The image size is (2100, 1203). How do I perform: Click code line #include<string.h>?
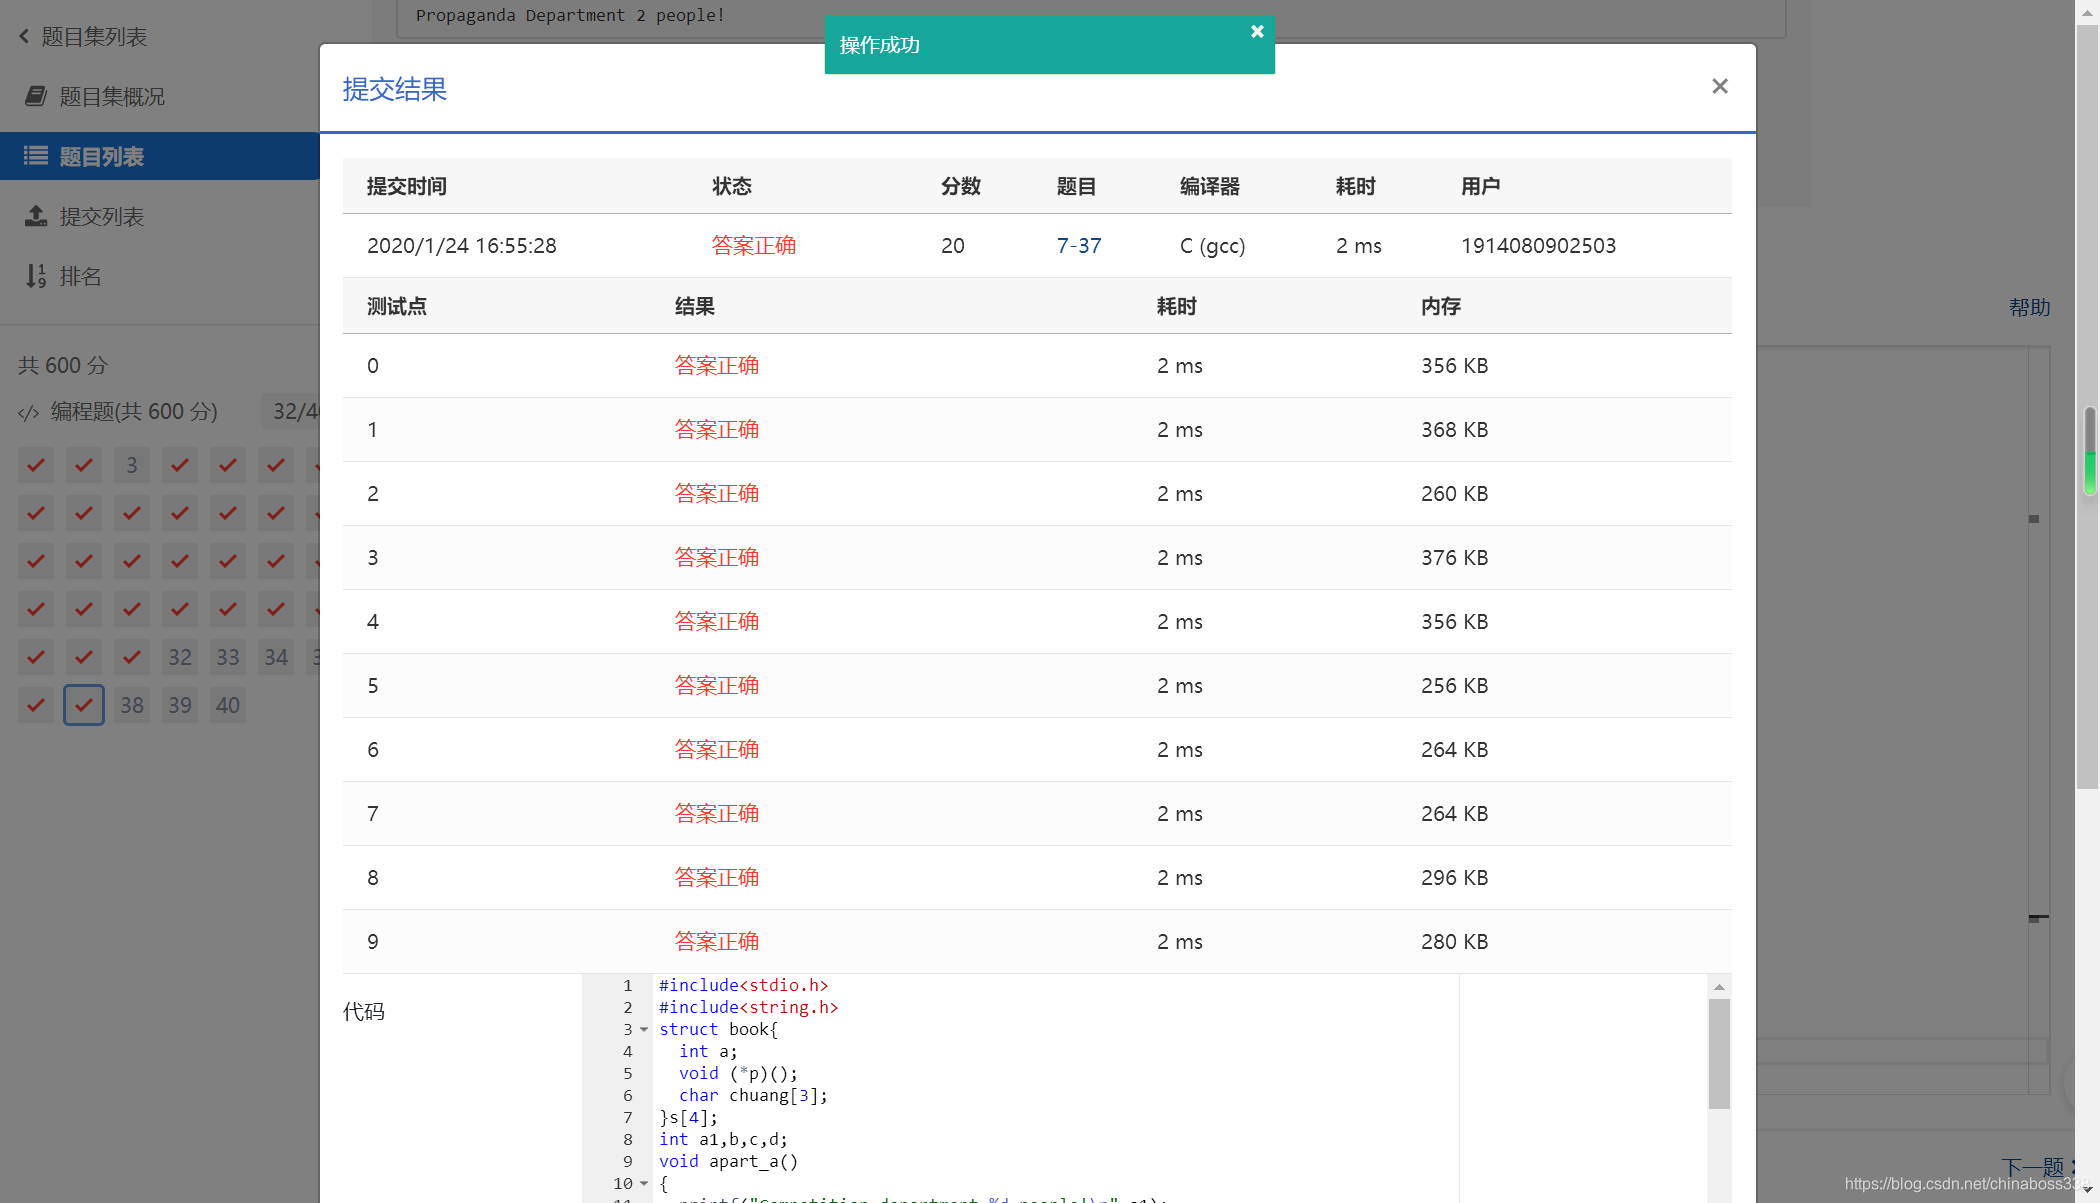point(748,1008)
